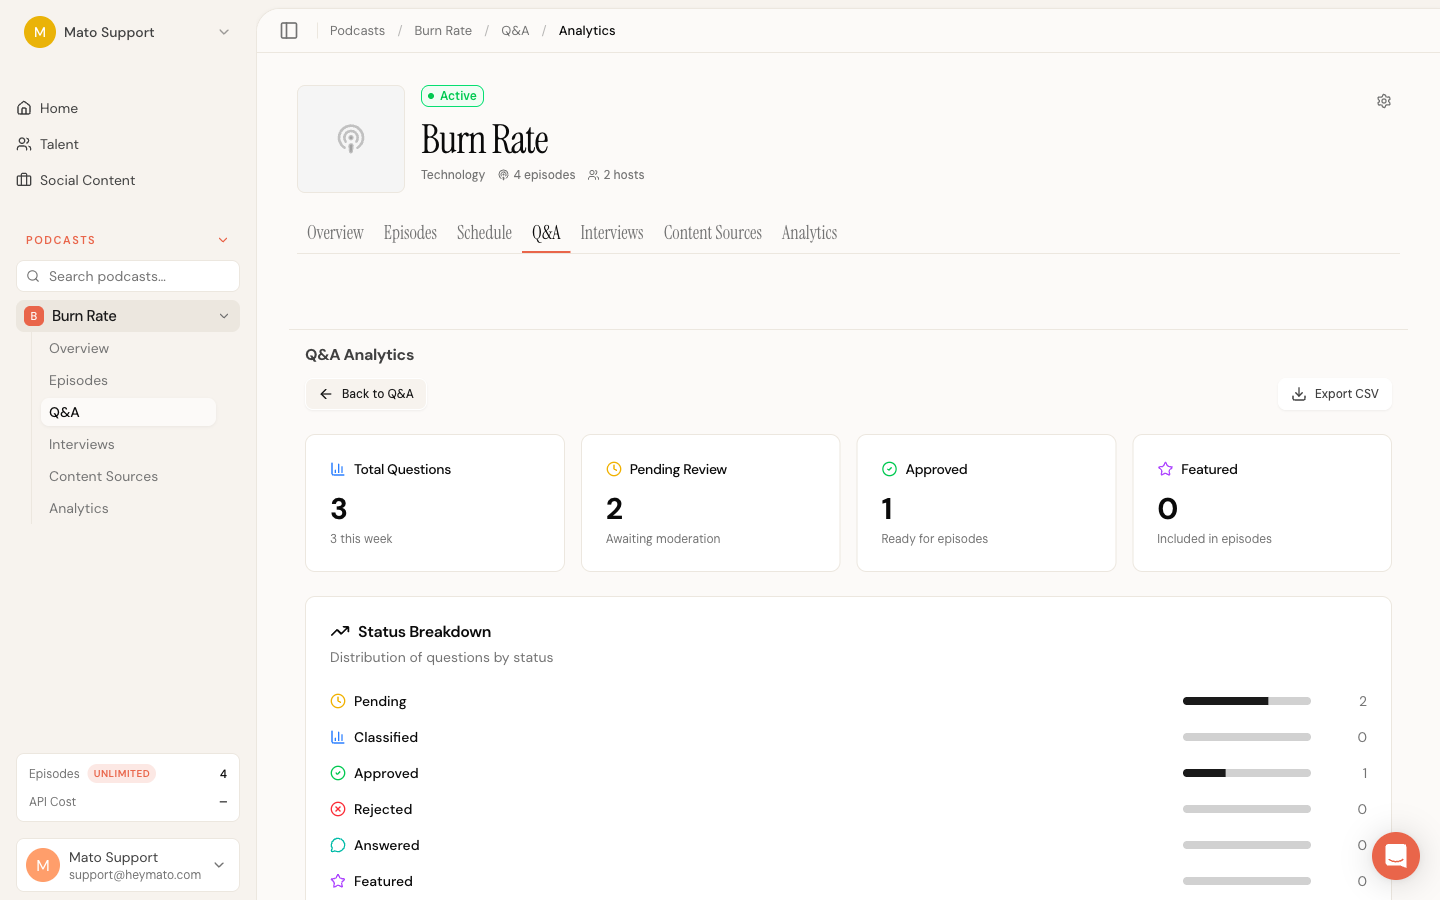The image size is (1440, 900).
Task: Click the Active status badge
Action: point(453,96)
